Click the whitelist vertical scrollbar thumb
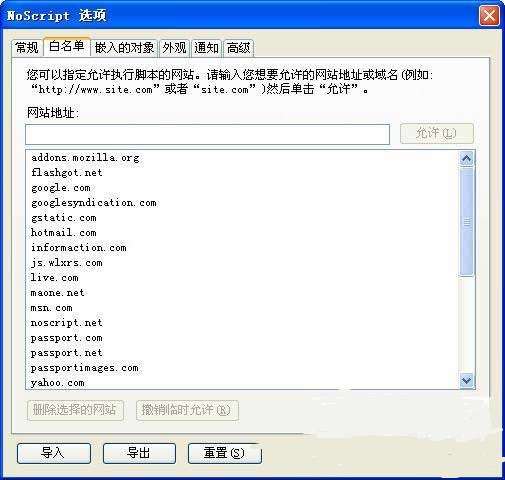This screenshot has width=505, height=480. tap(466, 222)
